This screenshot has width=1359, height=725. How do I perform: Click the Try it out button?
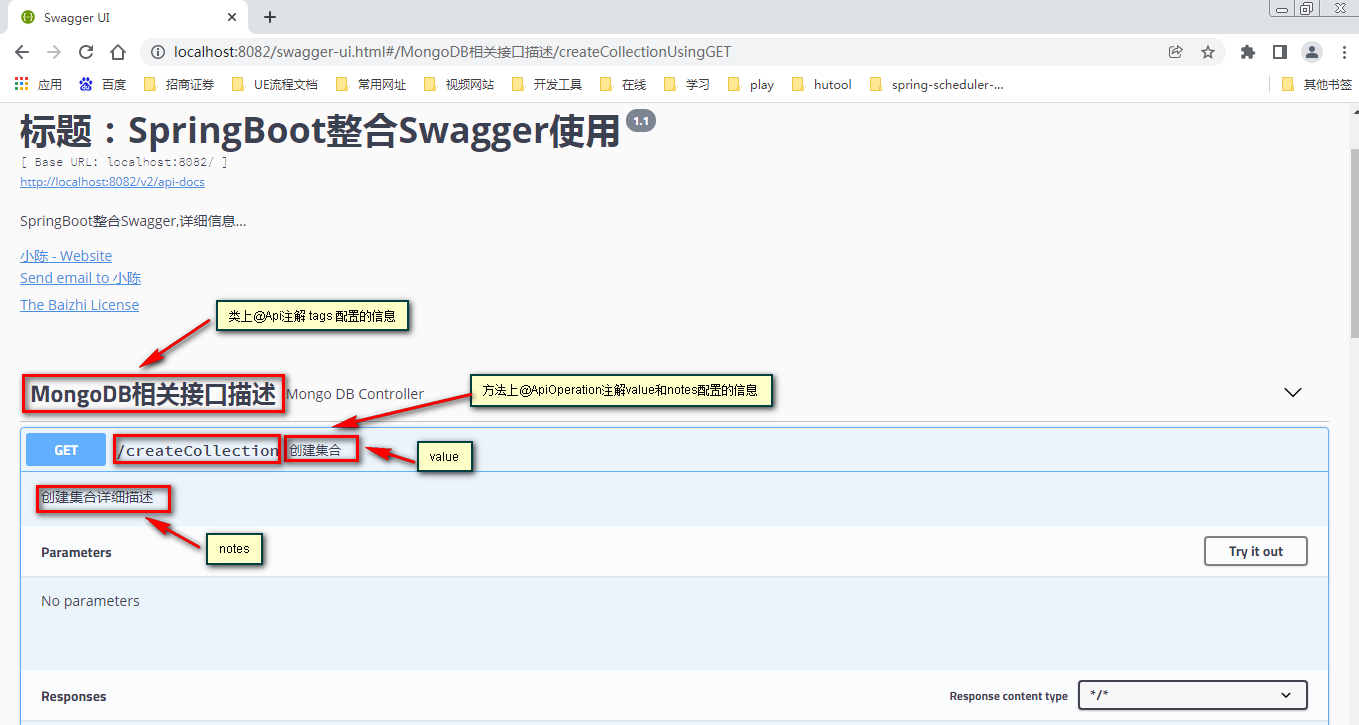click(x=1256, y=551)
